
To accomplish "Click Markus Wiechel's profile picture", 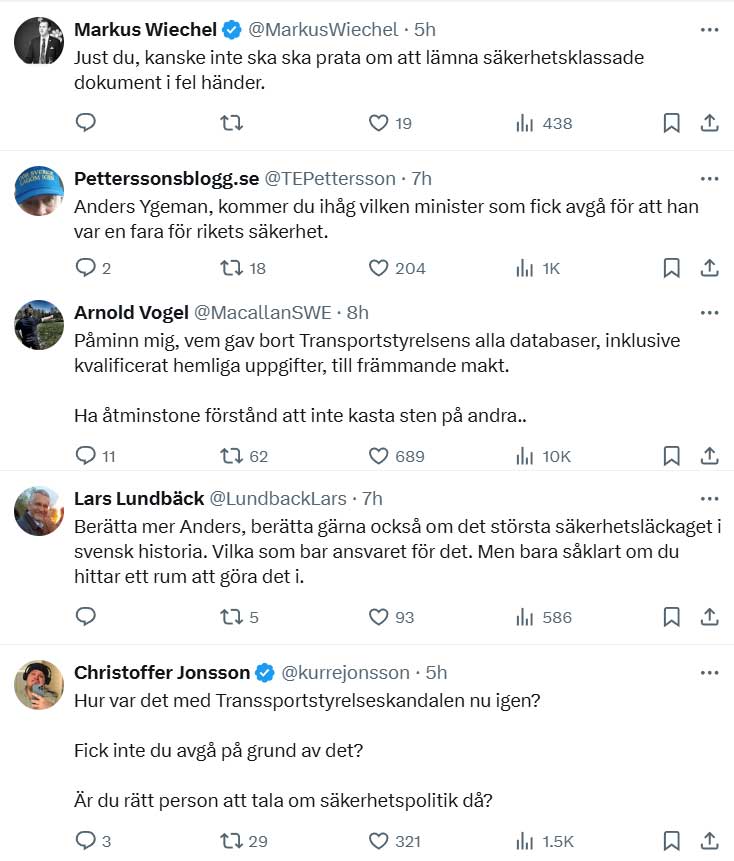I will tap(40, 41).
